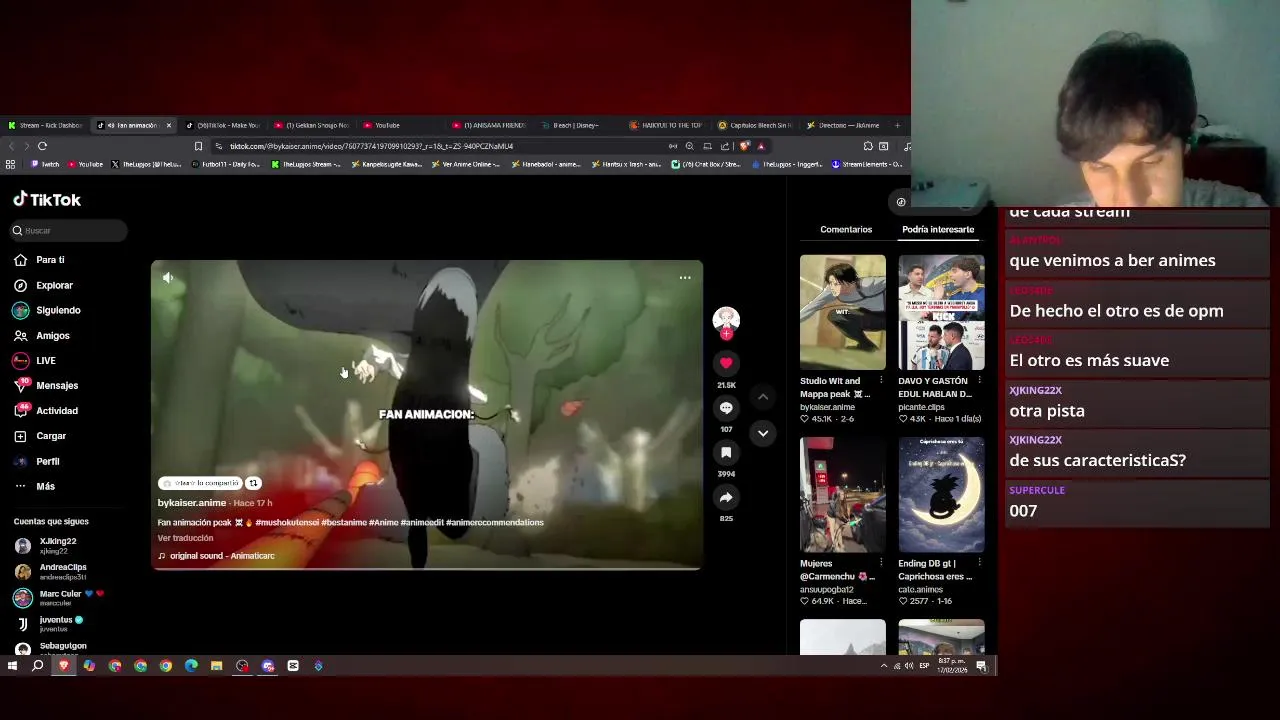Go to Siguiendo feed
This screenshot has height=720, width=1280.
pyautogui.click(x=47, y=310)
